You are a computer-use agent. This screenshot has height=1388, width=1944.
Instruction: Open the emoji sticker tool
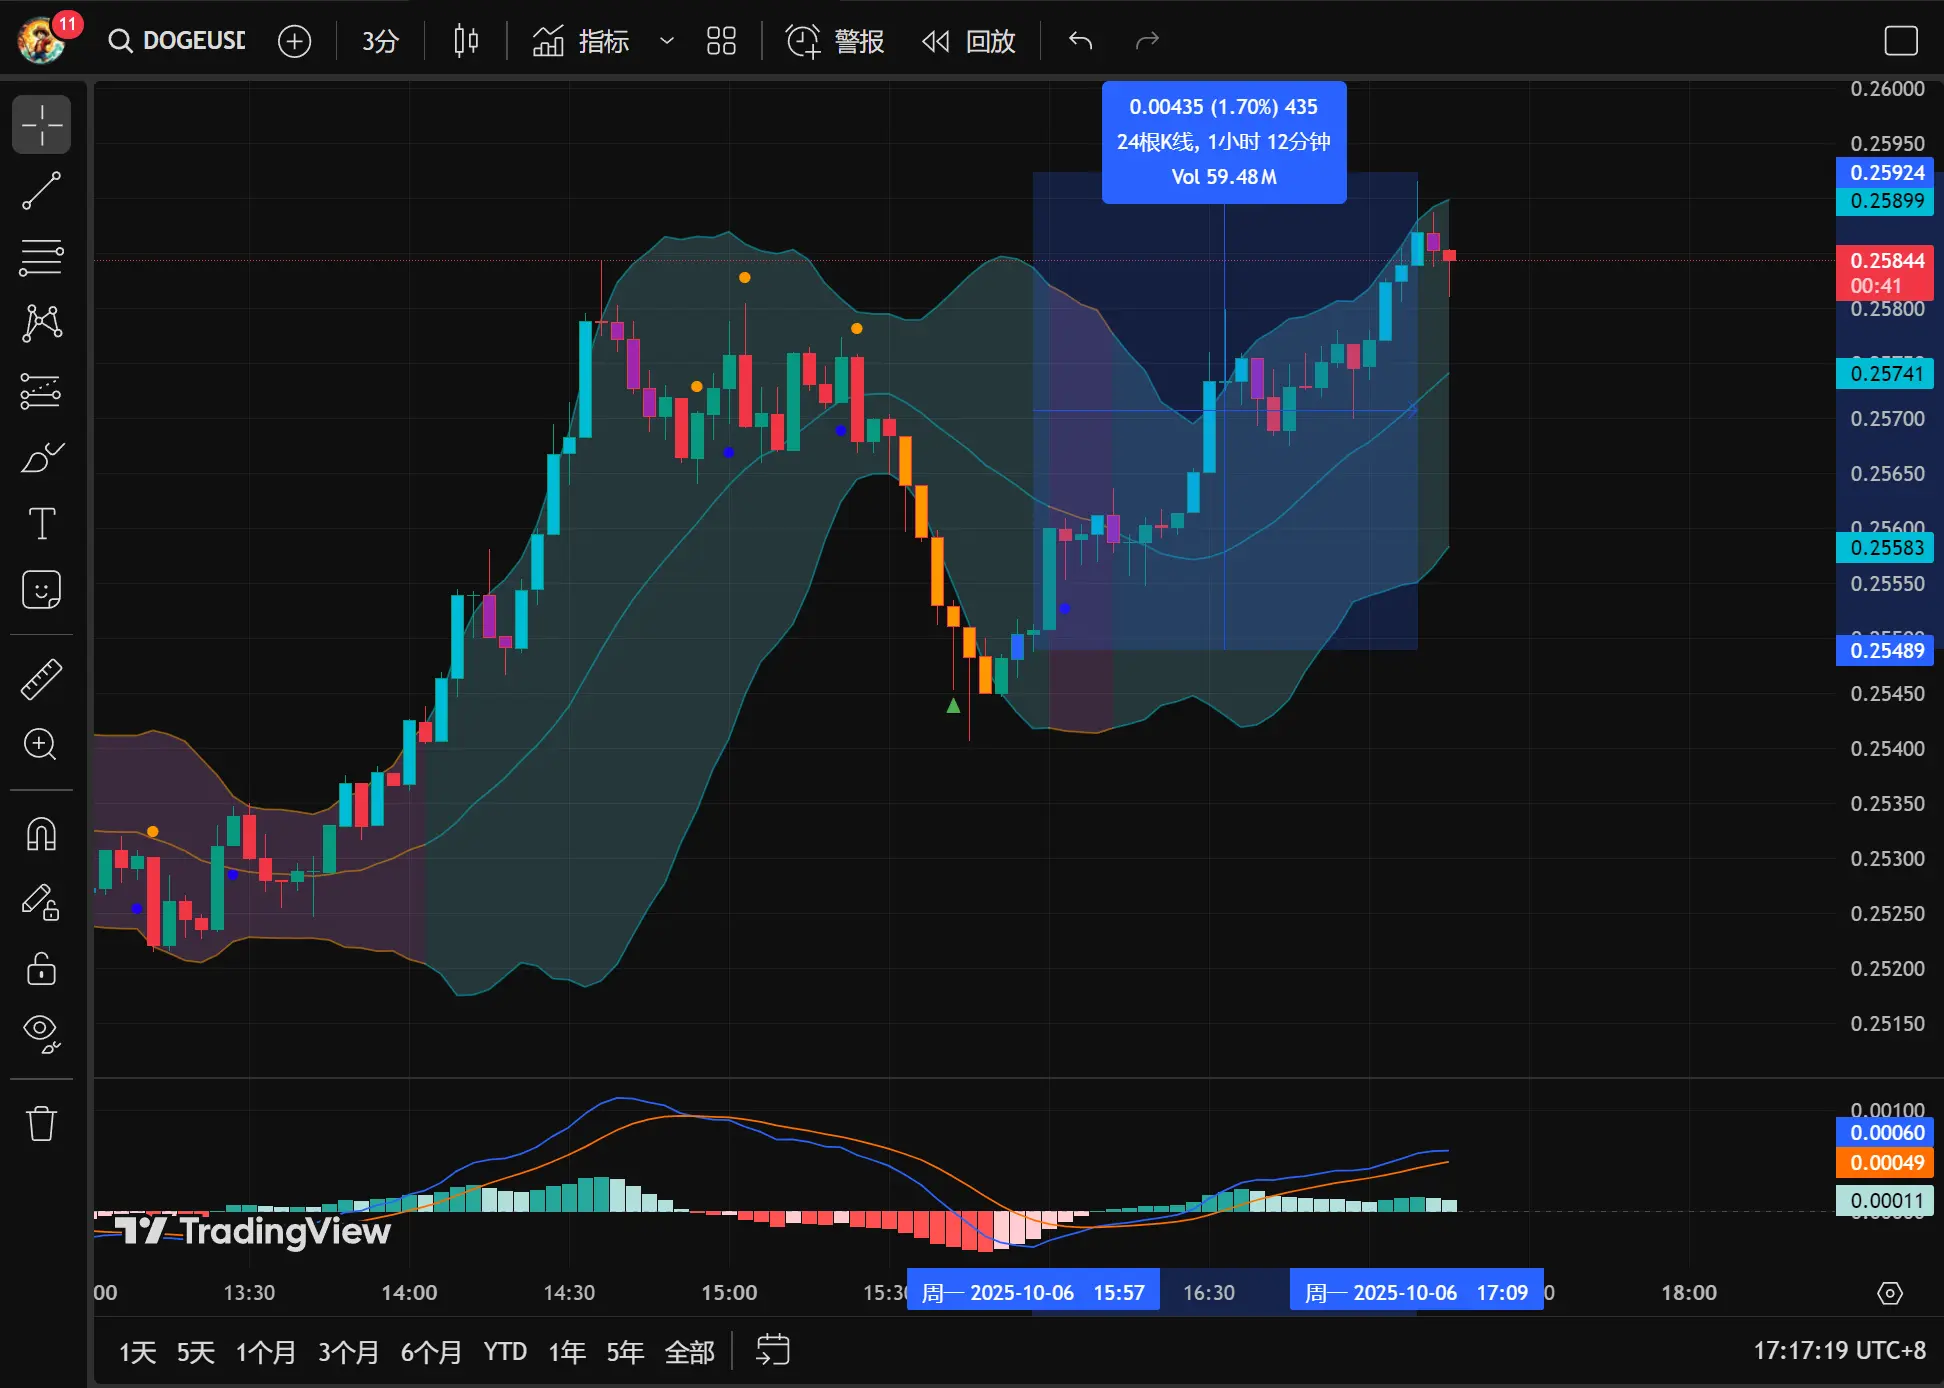pos(41,590)
